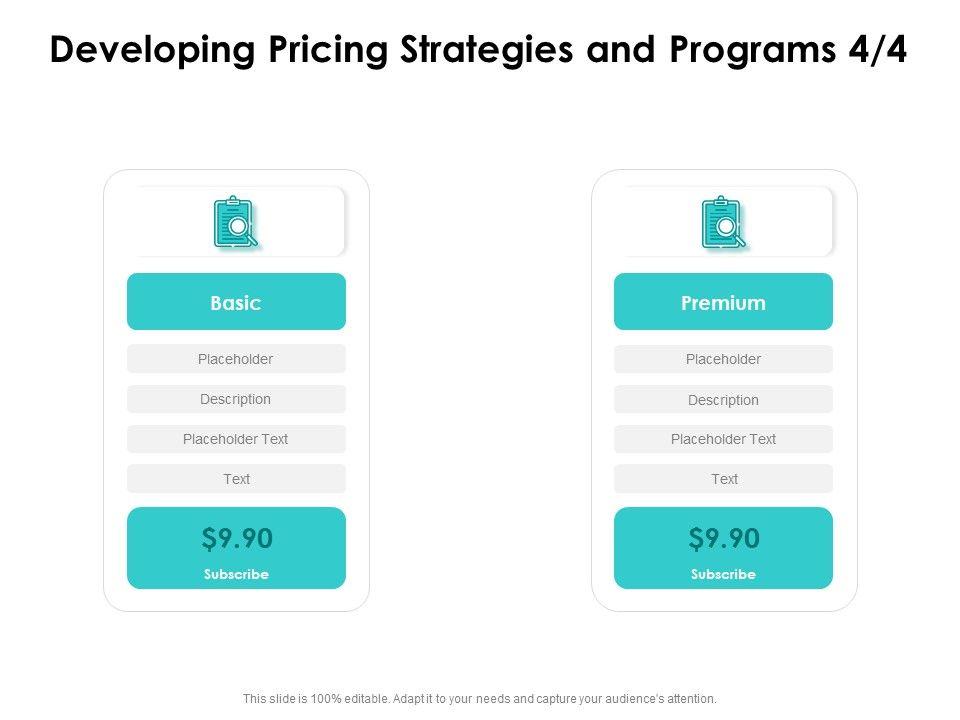Click the editable slide footer note
960x720 pixels.
(480, 699)
